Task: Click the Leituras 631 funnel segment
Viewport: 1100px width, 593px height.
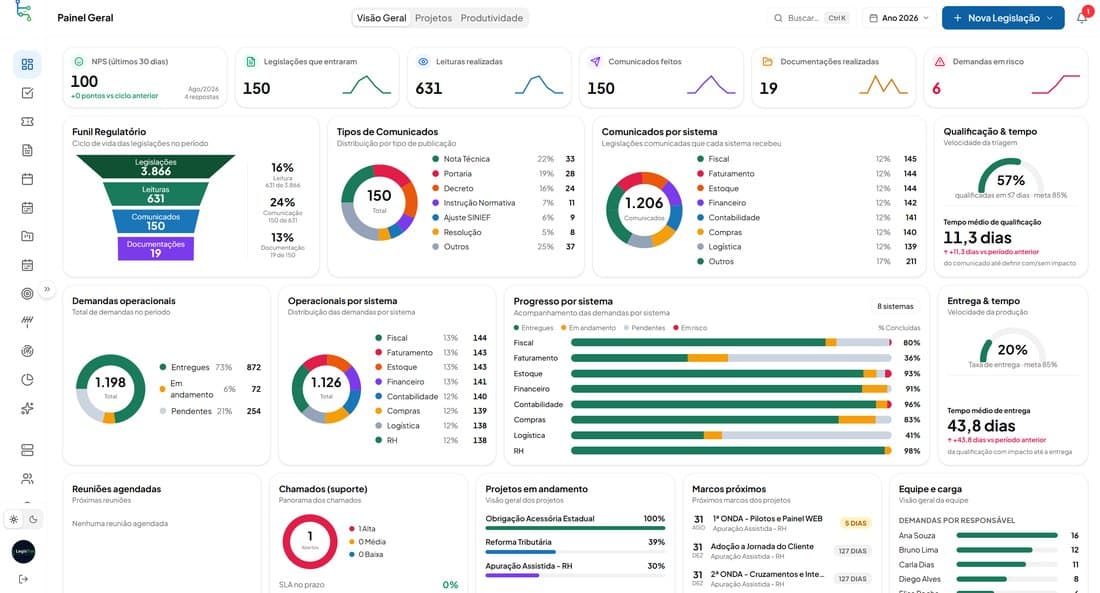Action: (156, 194)
